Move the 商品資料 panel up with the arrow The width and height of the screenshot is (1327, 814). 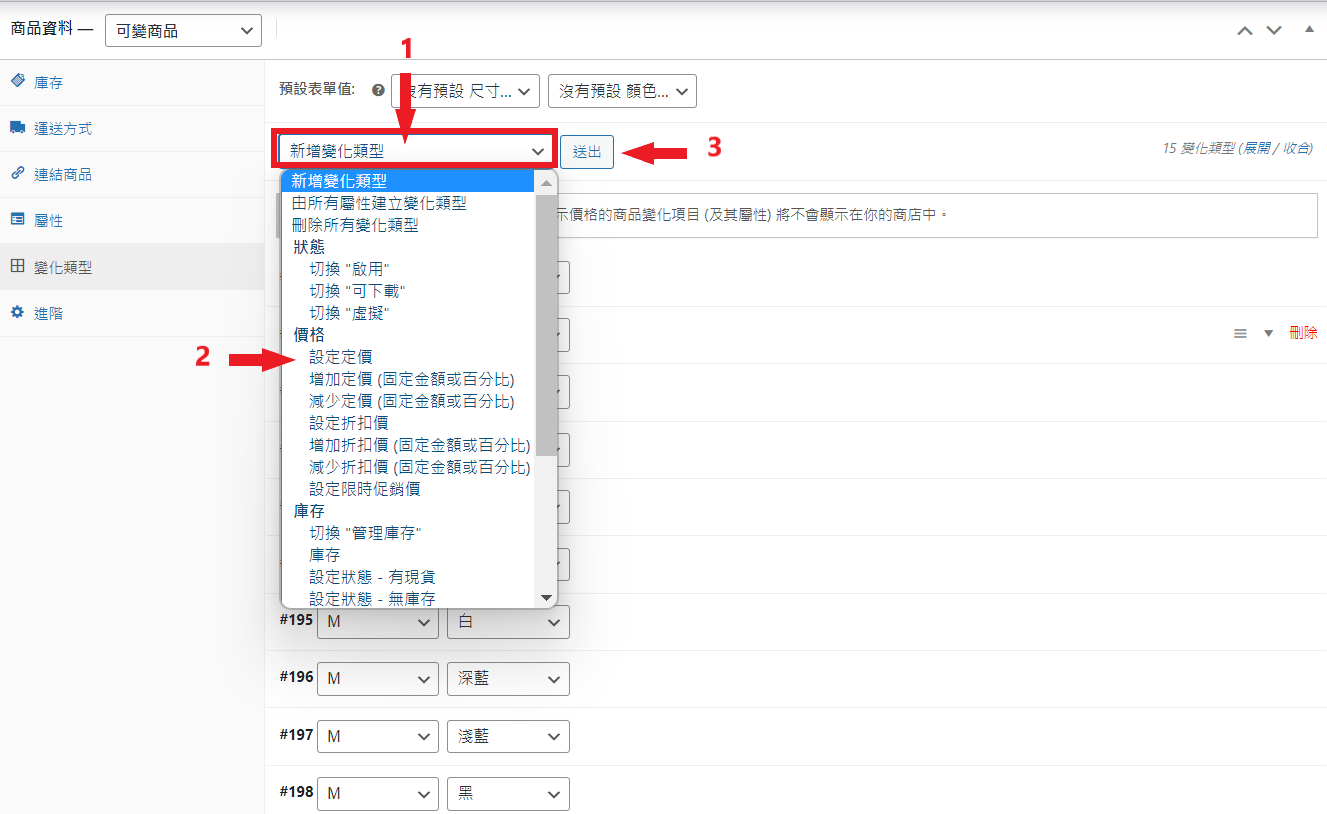click(x=1245, y=30)
